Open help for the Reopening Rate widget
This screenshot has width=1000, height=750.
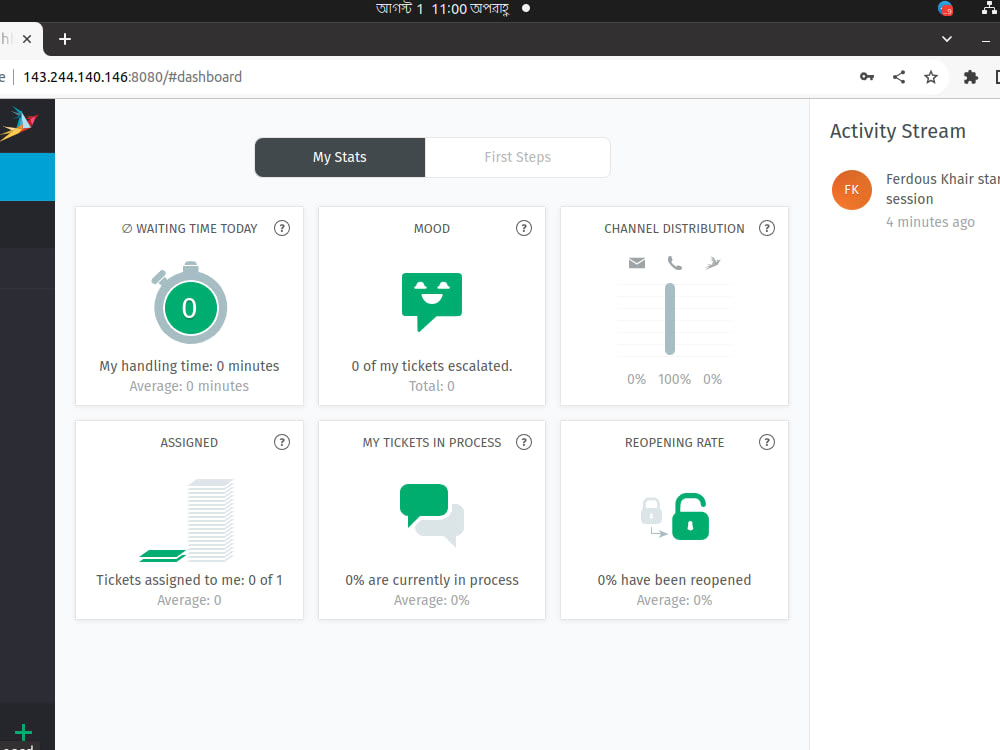(767, 441)
